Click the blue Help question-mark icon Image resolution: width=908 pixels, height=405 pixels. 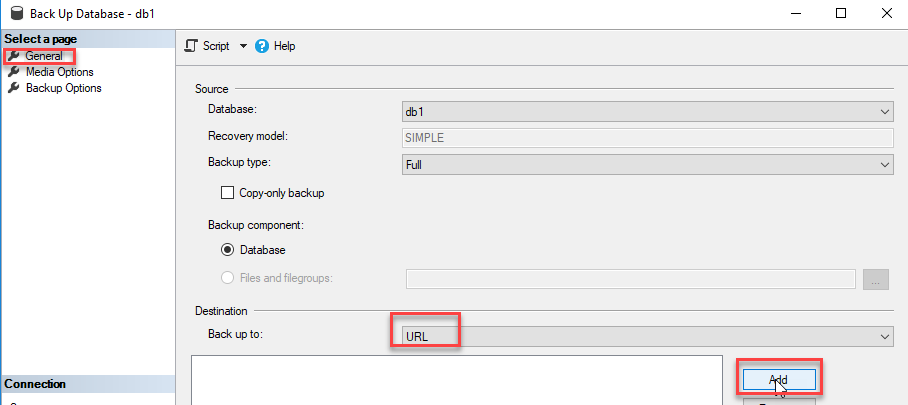(263, 46)
